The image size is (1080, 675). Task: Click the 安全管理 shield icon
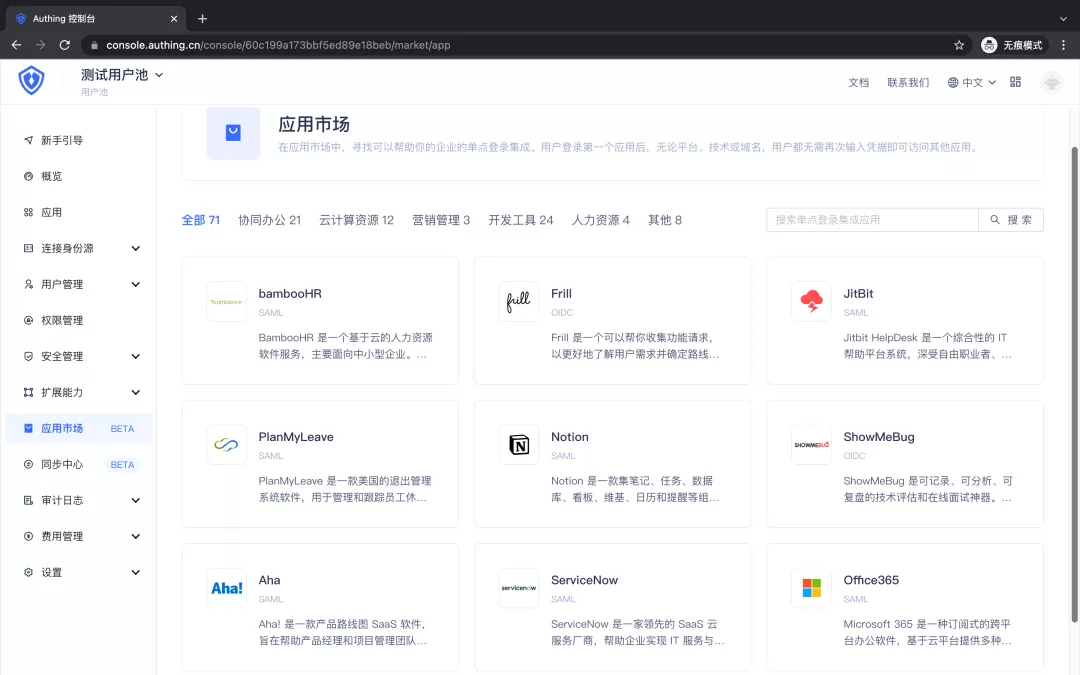click(x=28, y=356)
